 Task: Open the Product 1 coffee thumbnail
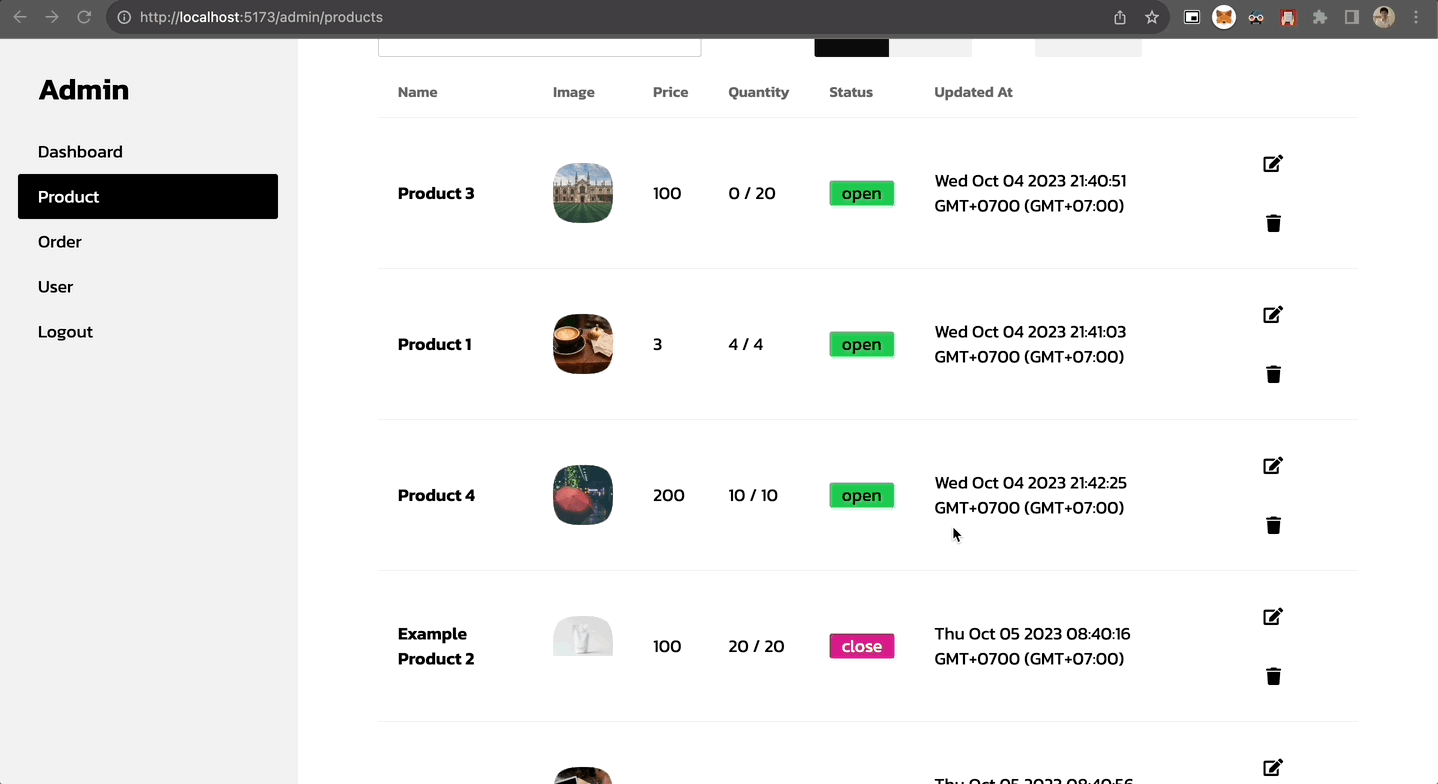583,344
